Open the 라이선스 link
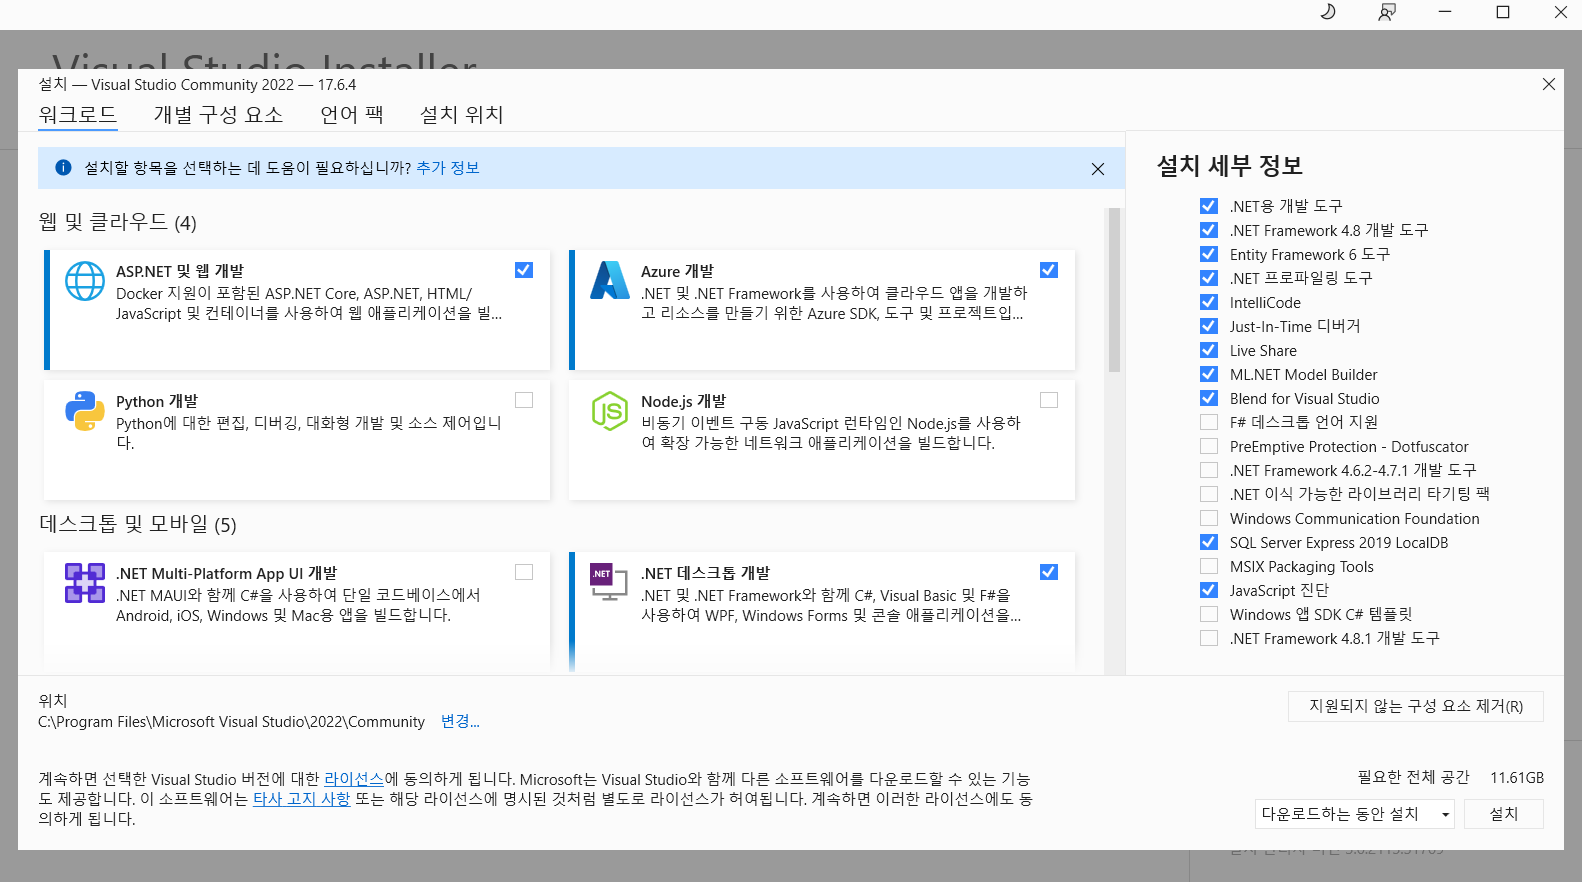Screen dimensions: 1582x882 tap(354, 779)
